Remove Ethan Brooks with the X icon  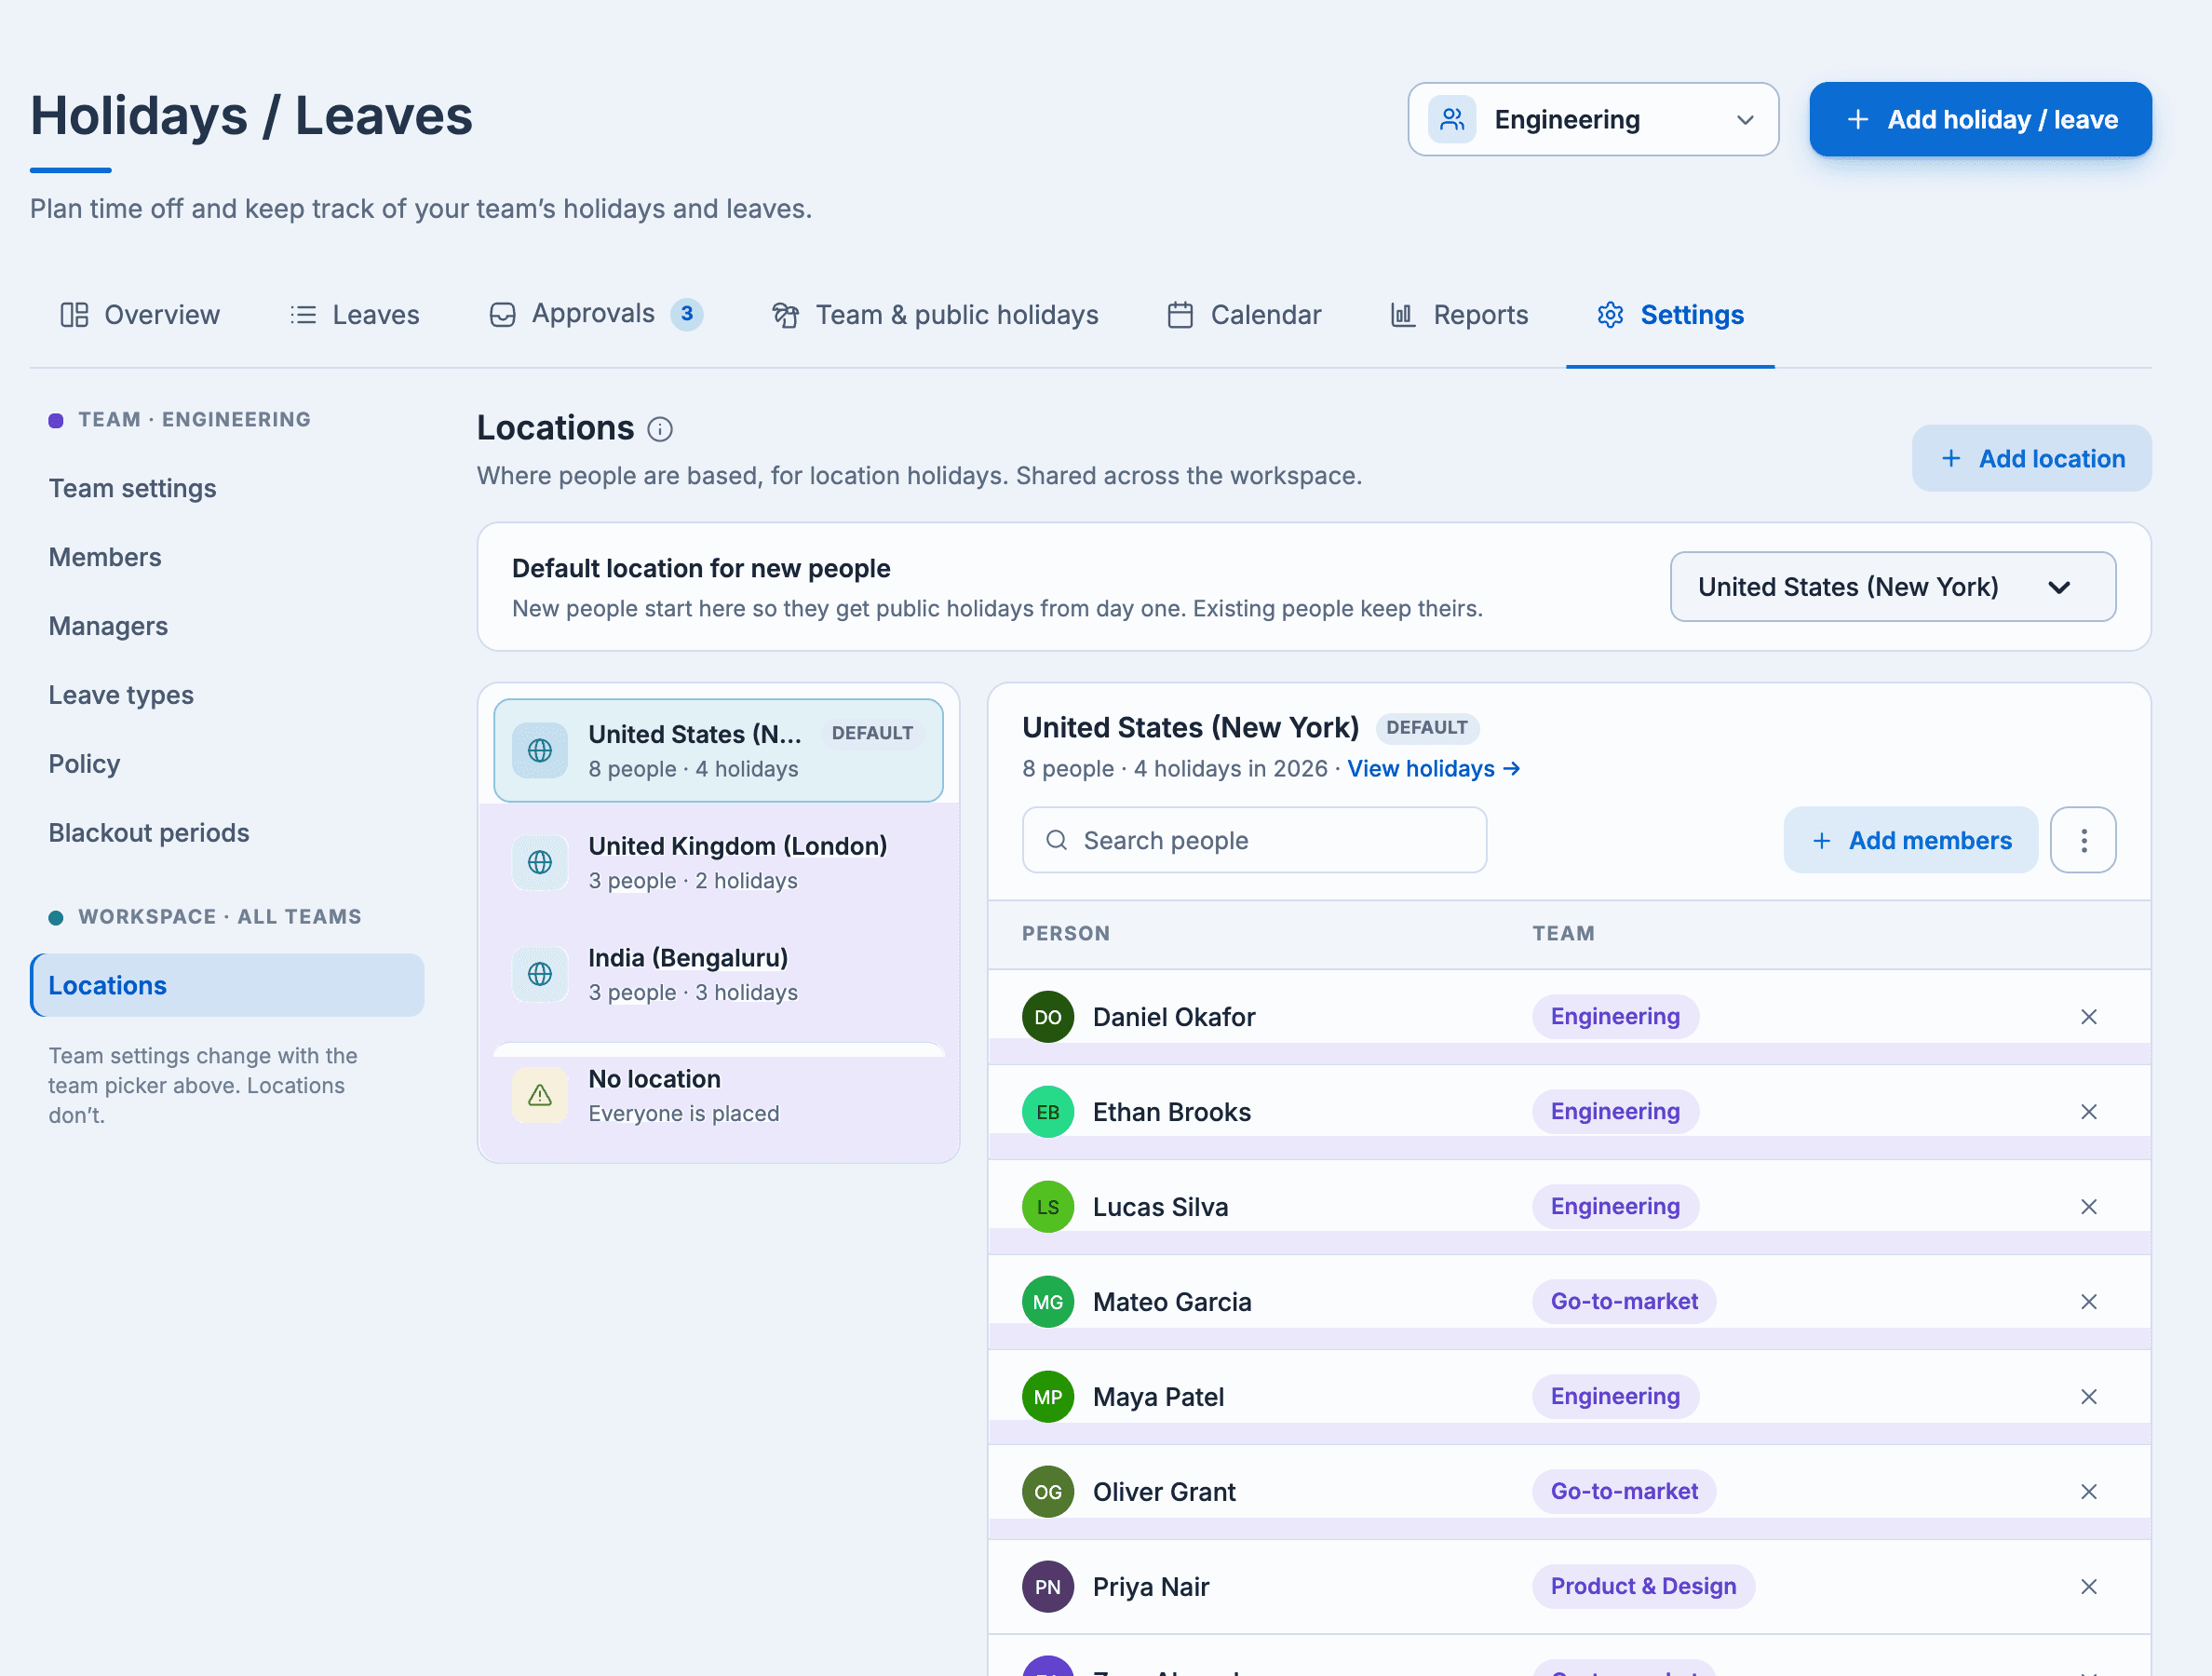(x=2089, y=1112)
